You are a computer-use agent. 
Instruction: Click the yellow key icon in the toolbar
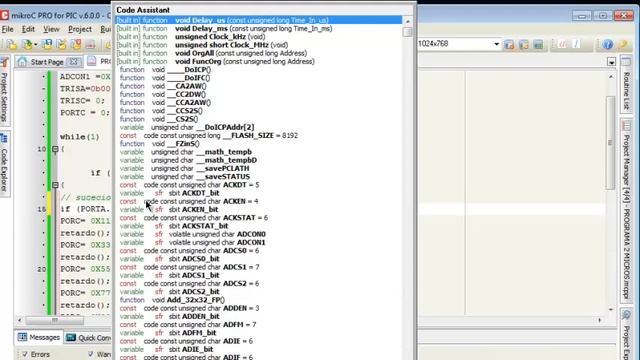tap(623, 44)
